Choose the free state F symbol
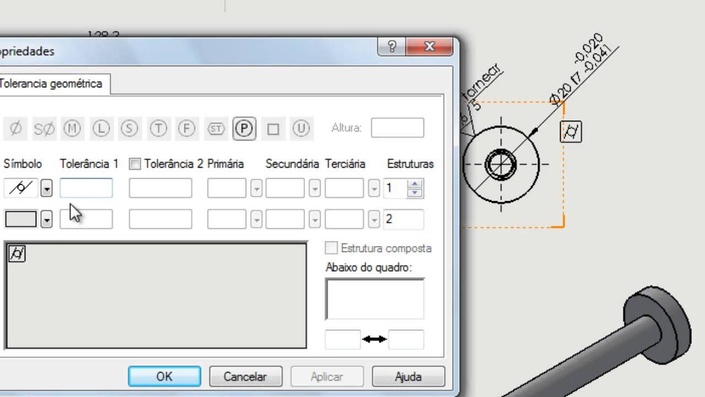The height and width of the screenshot is (397, 705). point(187,129)
